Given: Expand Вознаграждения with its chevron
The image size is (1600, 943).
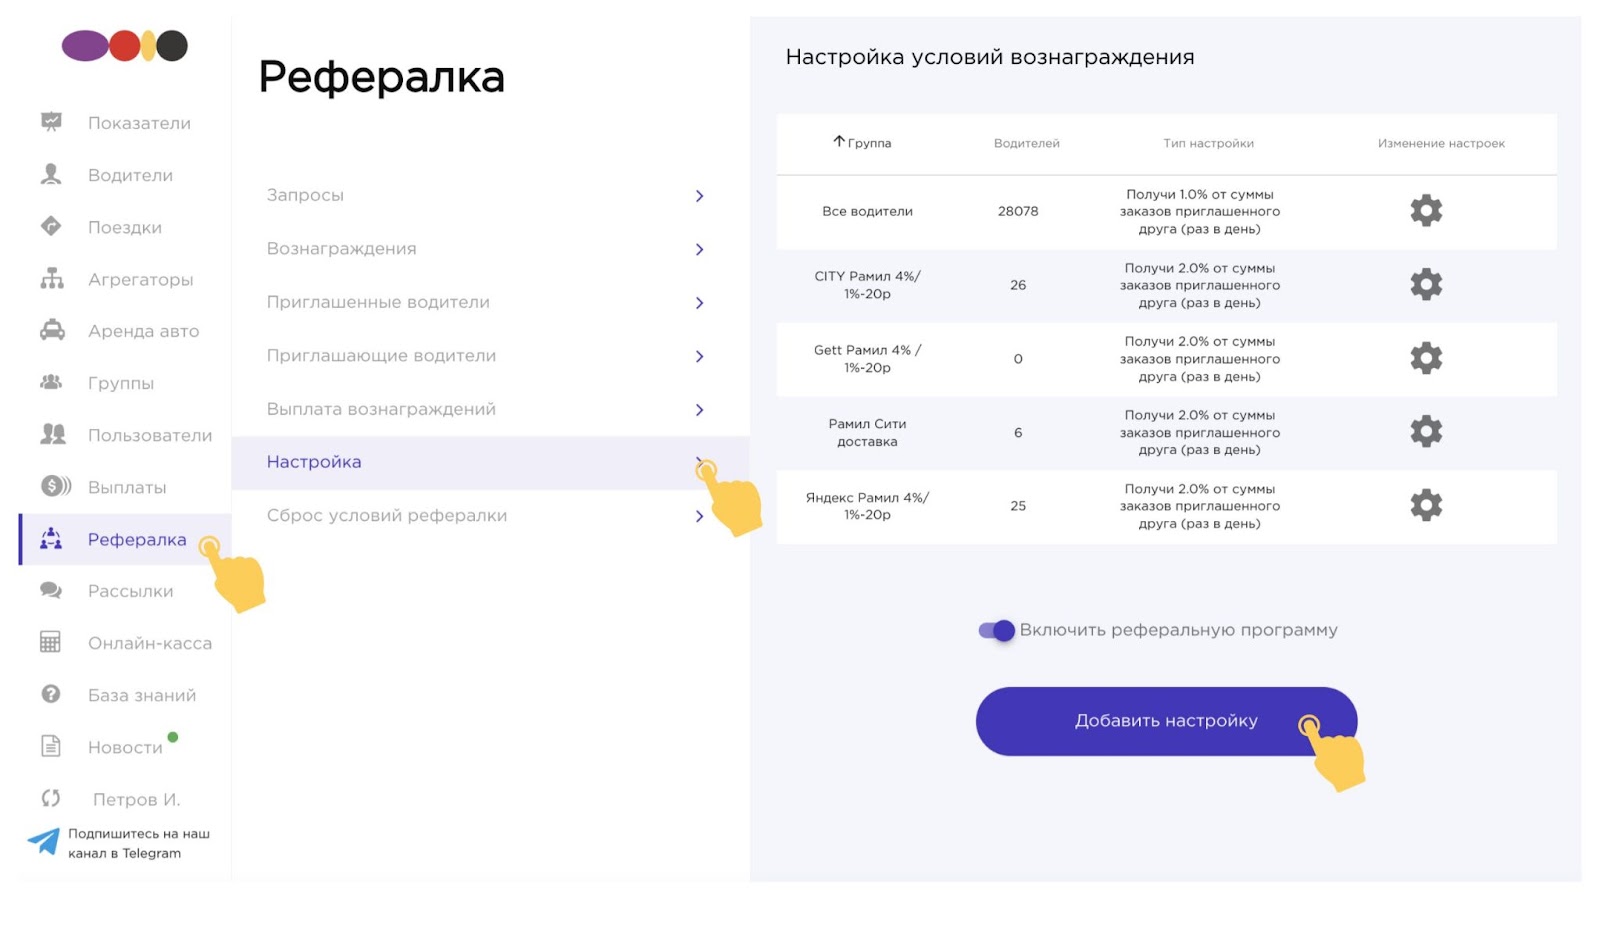Looking at the screenshot, I should click(x=699, y=249).
